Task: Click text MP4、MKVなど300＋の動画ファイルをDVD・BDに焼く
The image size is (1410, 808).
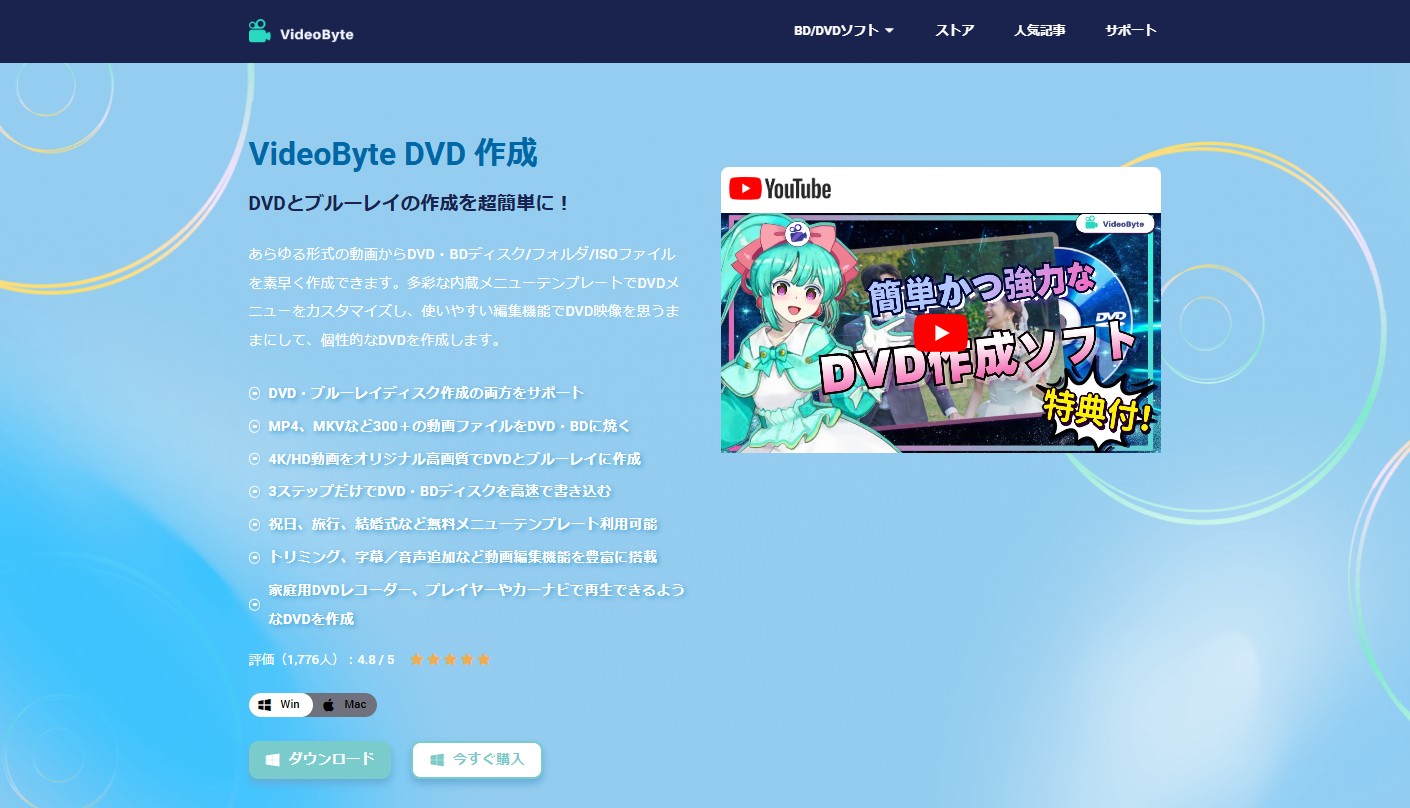Action: pyautogui.click(x=449, y=426)
